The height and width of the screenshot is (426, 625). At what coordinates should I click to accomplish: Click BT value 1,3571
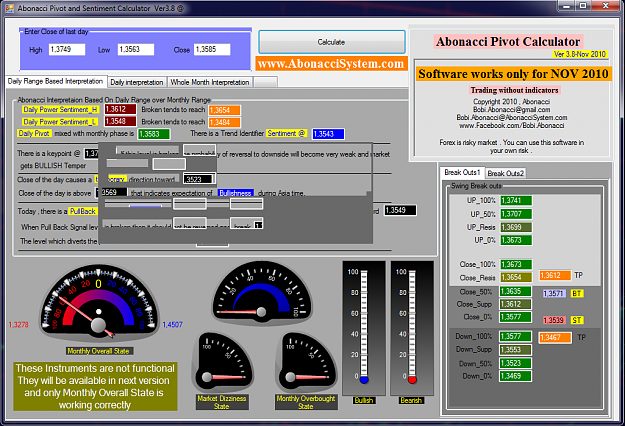[x=554, y=294]
